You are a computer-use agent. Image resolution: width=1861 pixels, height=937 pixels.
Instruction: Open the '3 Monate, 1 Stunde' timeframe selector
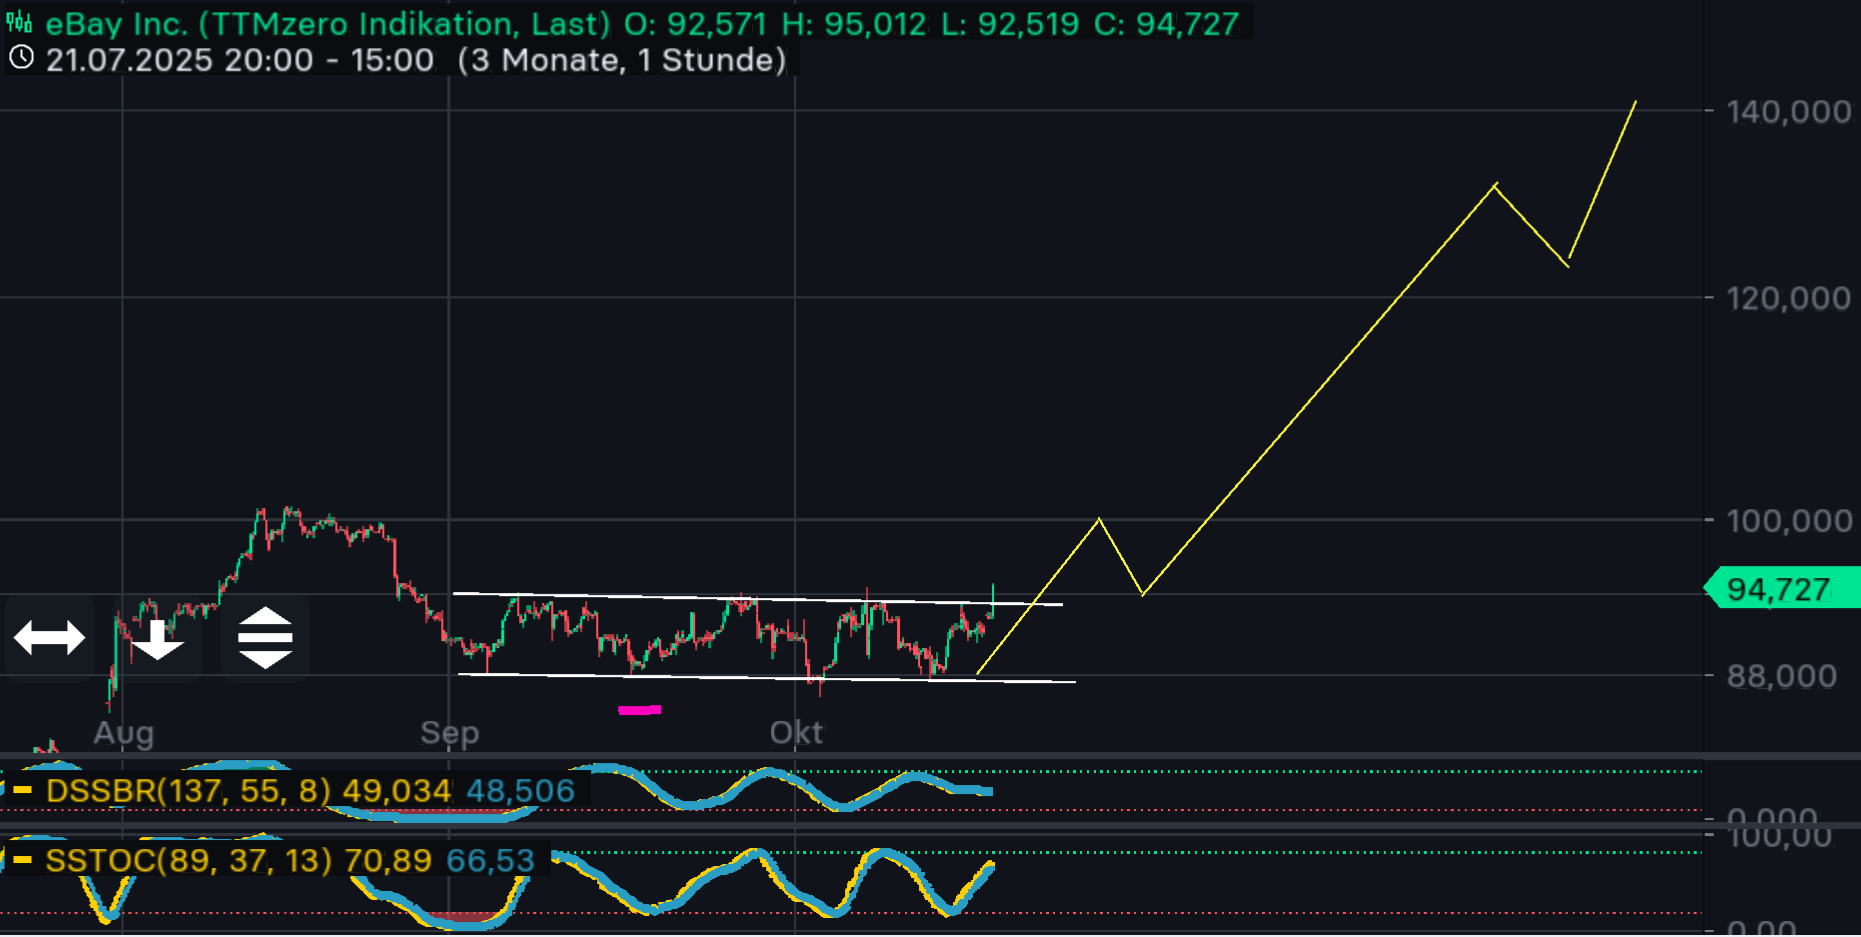point(622,60)
